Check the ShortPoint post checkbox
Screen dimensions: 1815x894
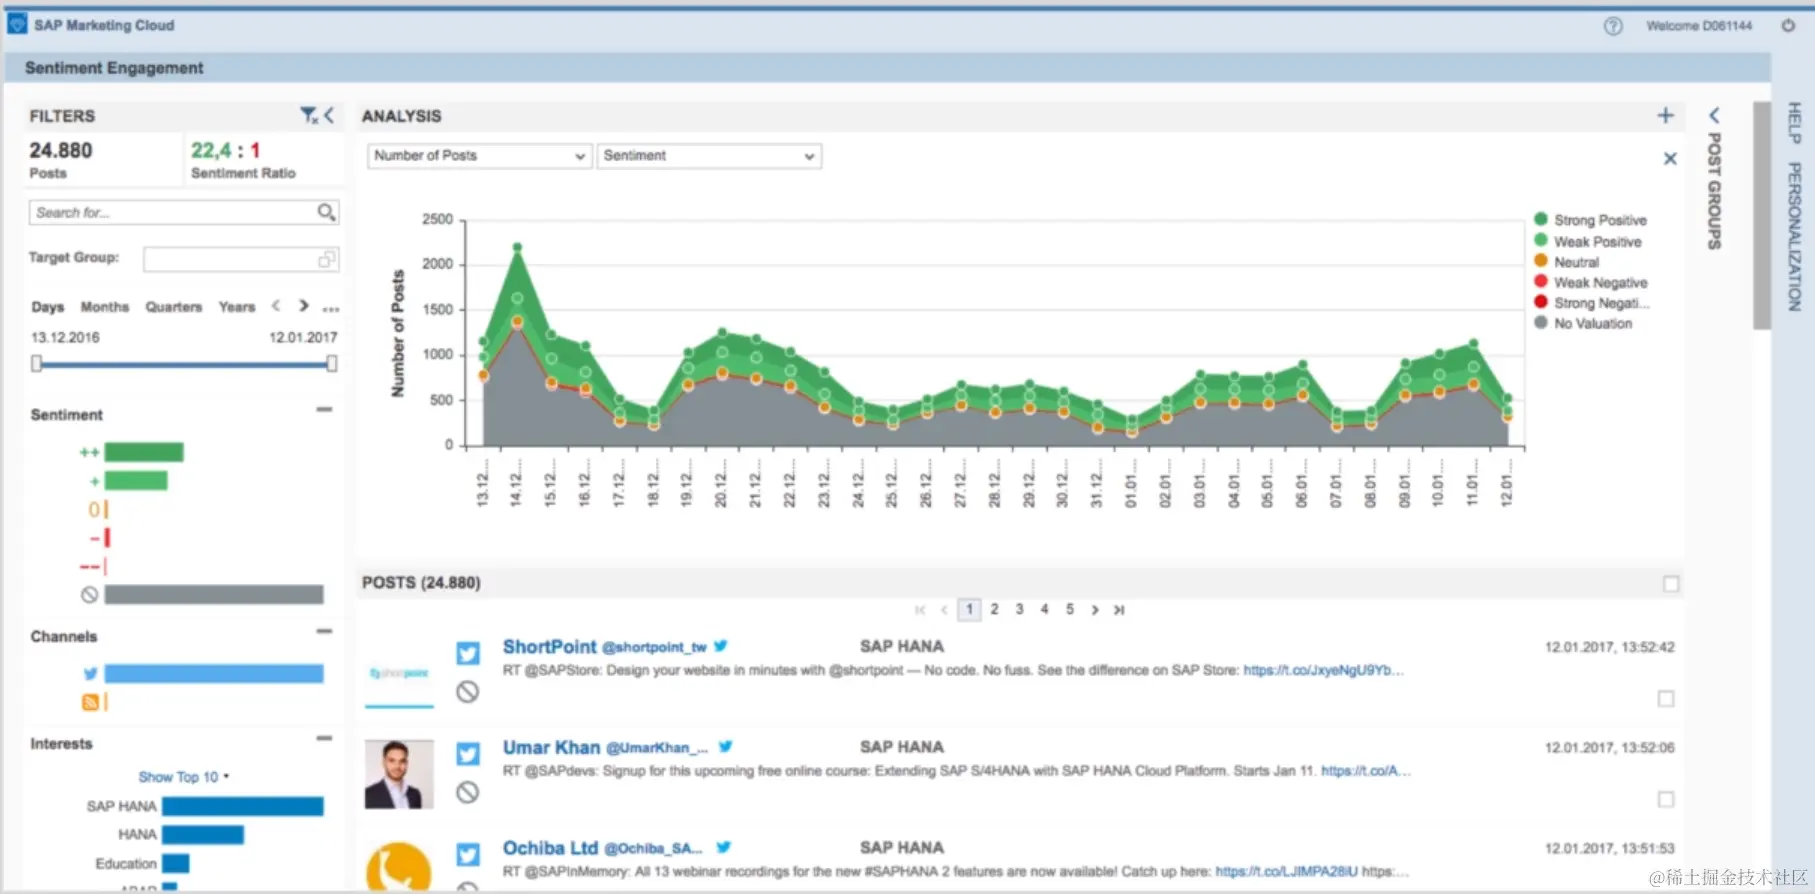1666,699
